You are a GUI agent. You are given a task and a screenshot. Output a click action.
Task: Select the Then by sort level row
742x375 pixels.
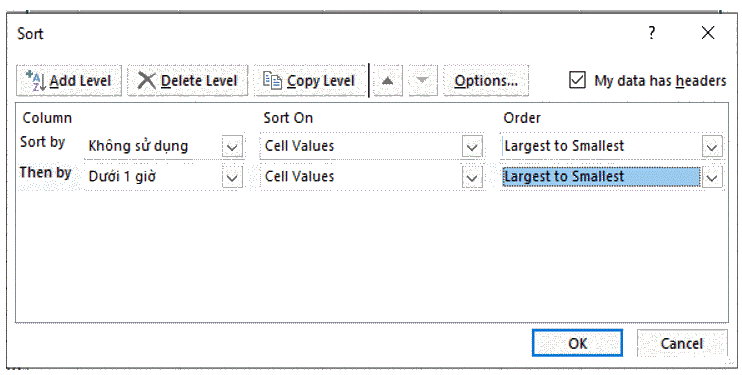pyautogui.click(x=46, y=173)
